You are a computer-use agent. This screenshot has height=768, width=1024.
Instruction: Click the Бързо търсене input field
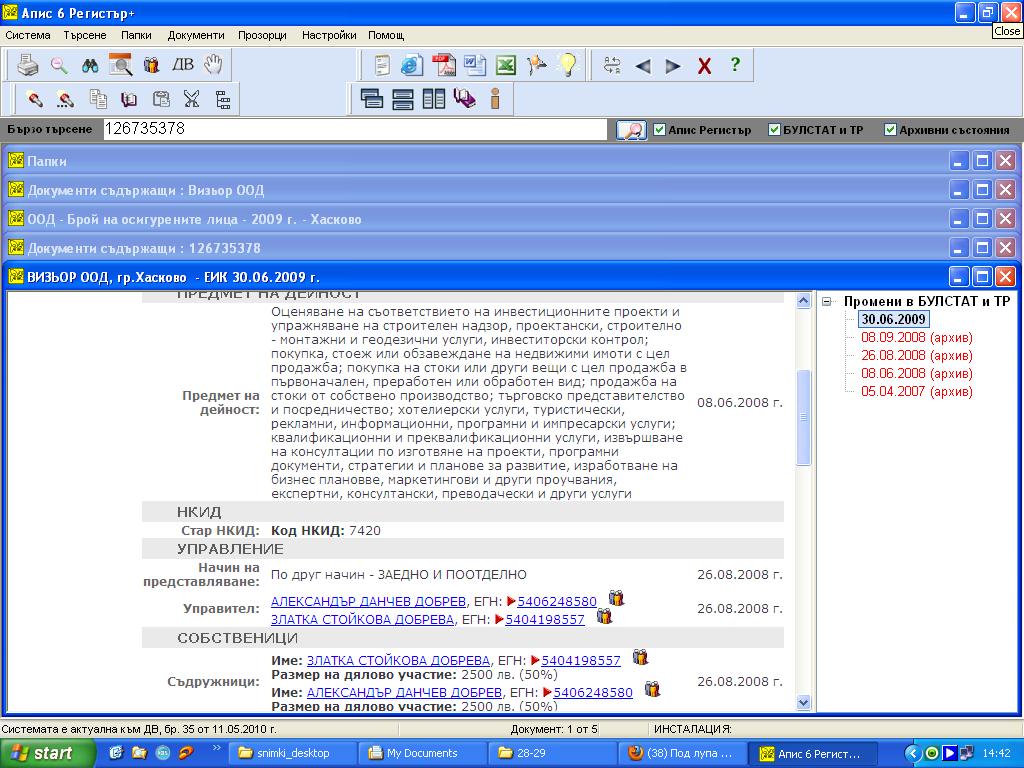pos(355,129)
